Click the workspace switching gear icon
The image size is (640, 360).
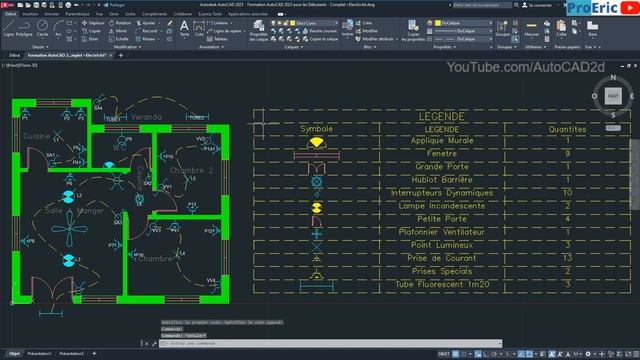pyautogui.click(x=588, y=354)
